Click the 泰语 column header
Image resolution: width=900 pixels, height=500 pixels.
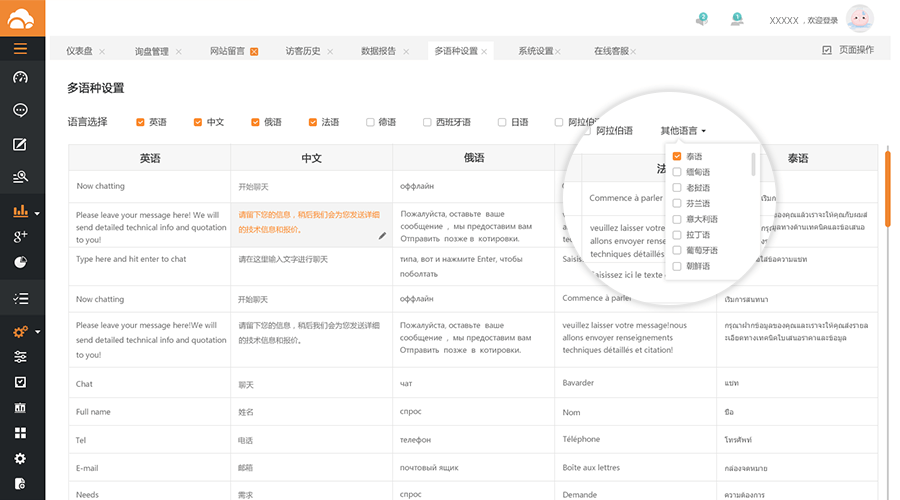coord(798,158)
